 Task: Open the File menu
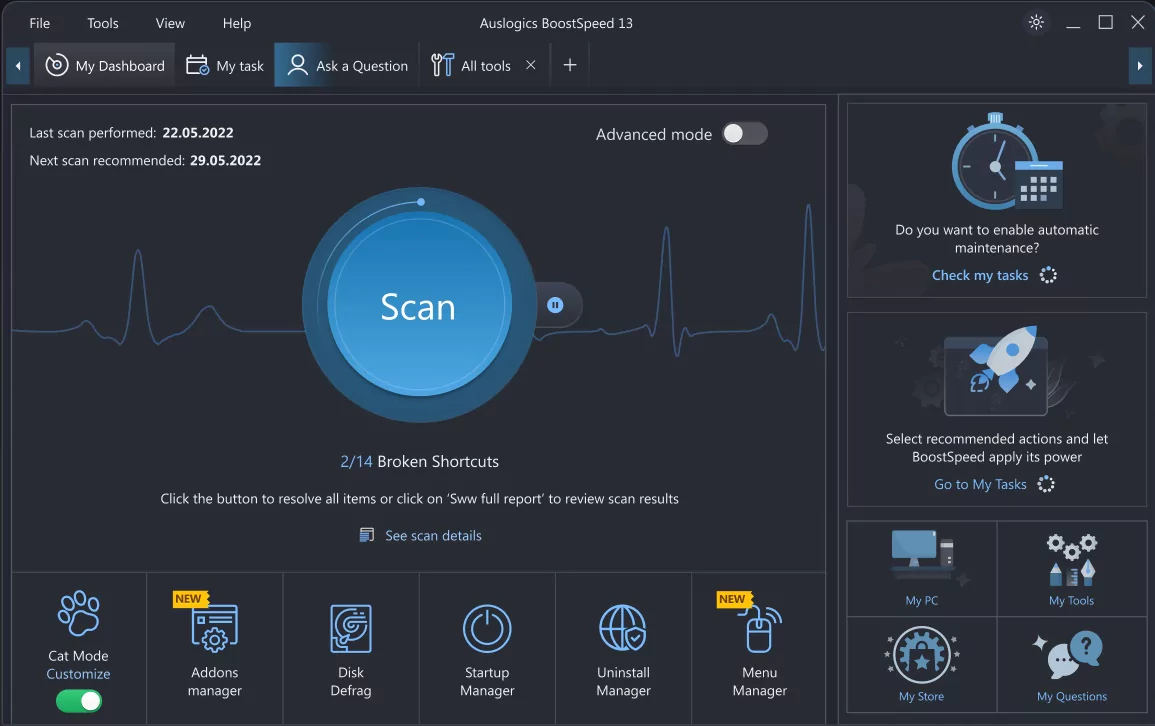(40, 23)
